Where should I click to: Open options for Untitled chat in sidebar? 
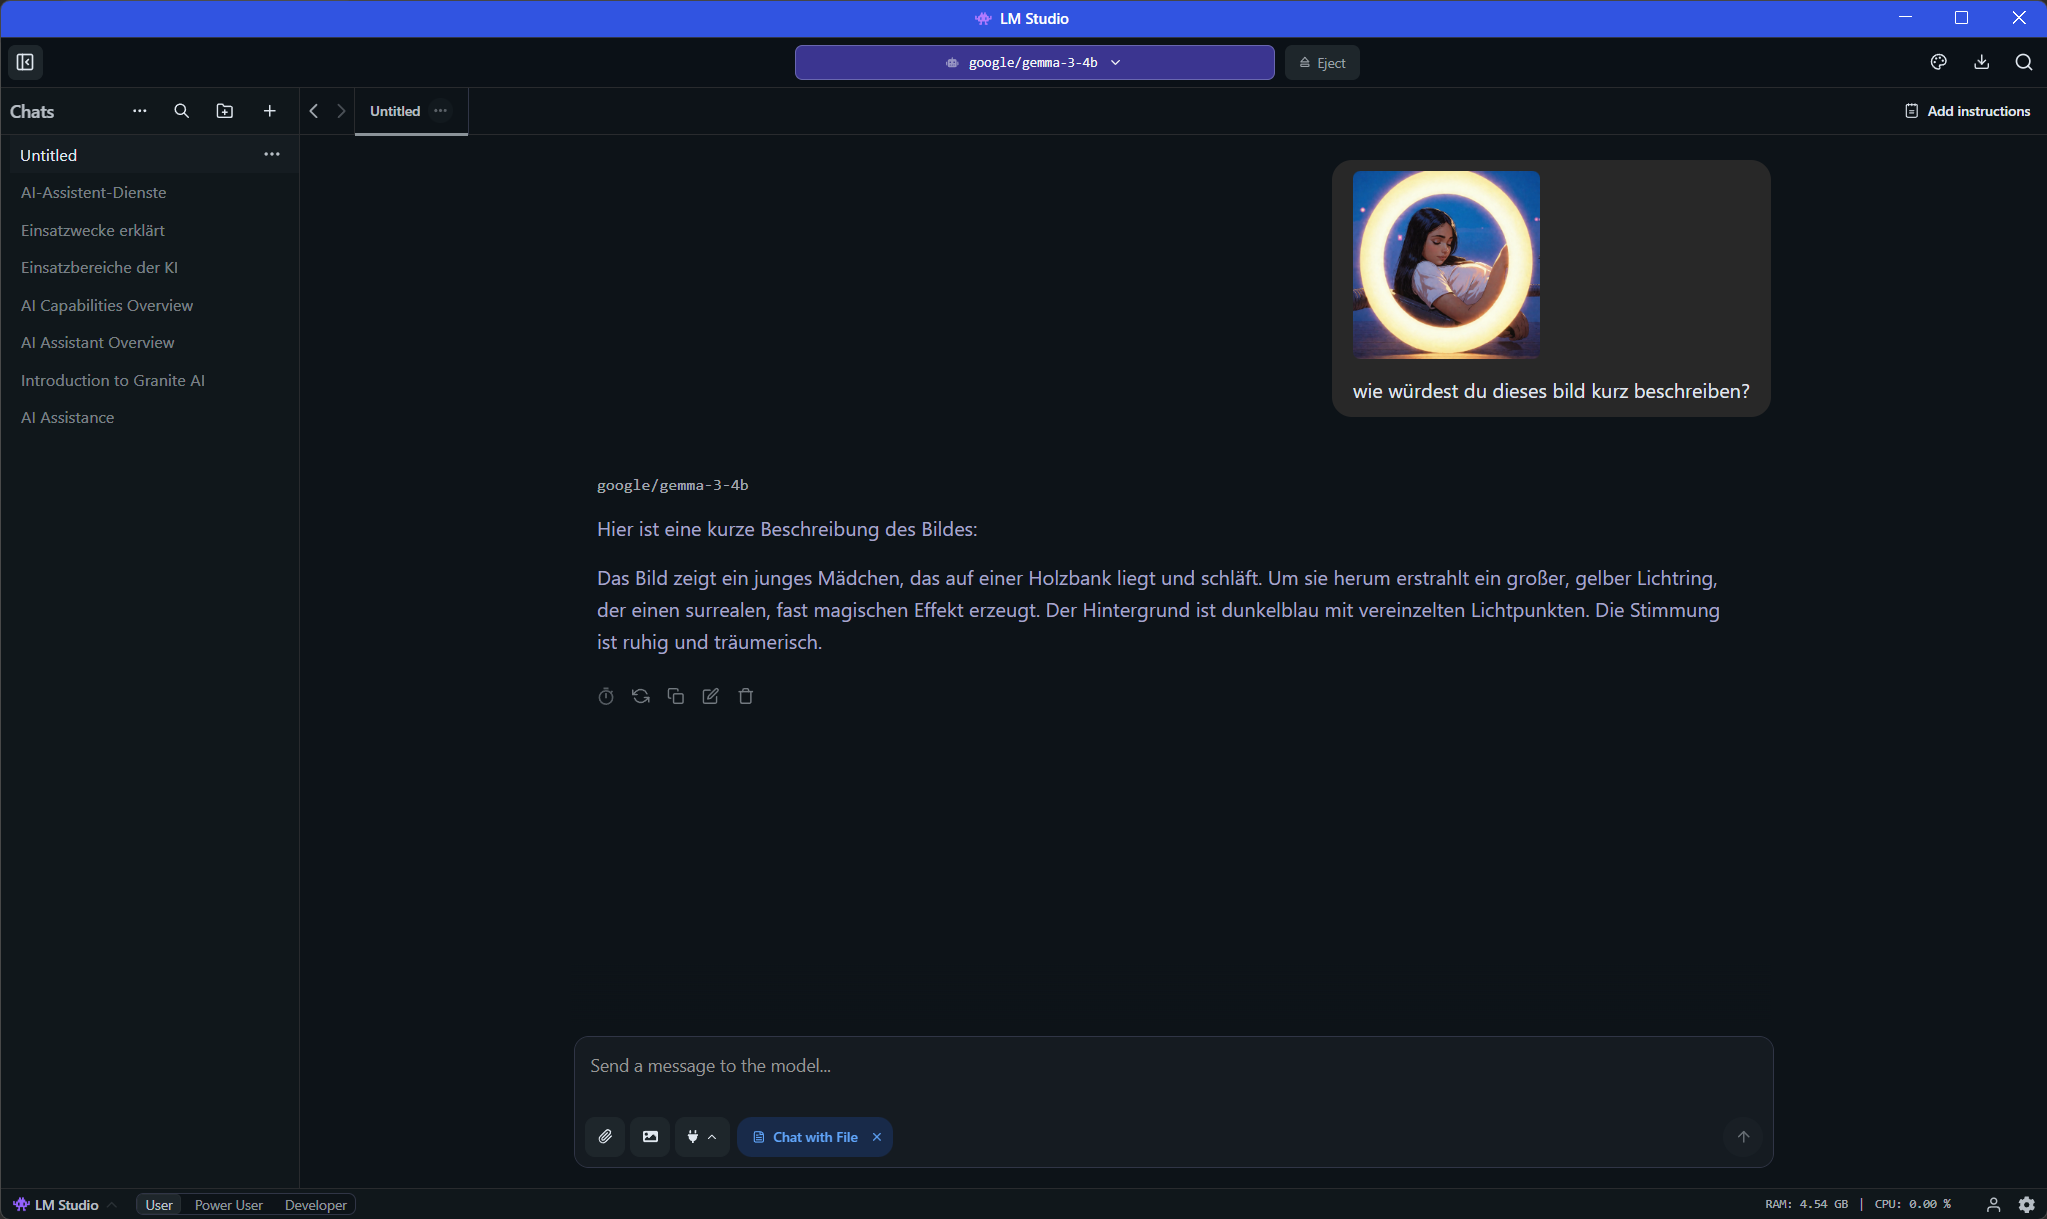pos(272,155)
